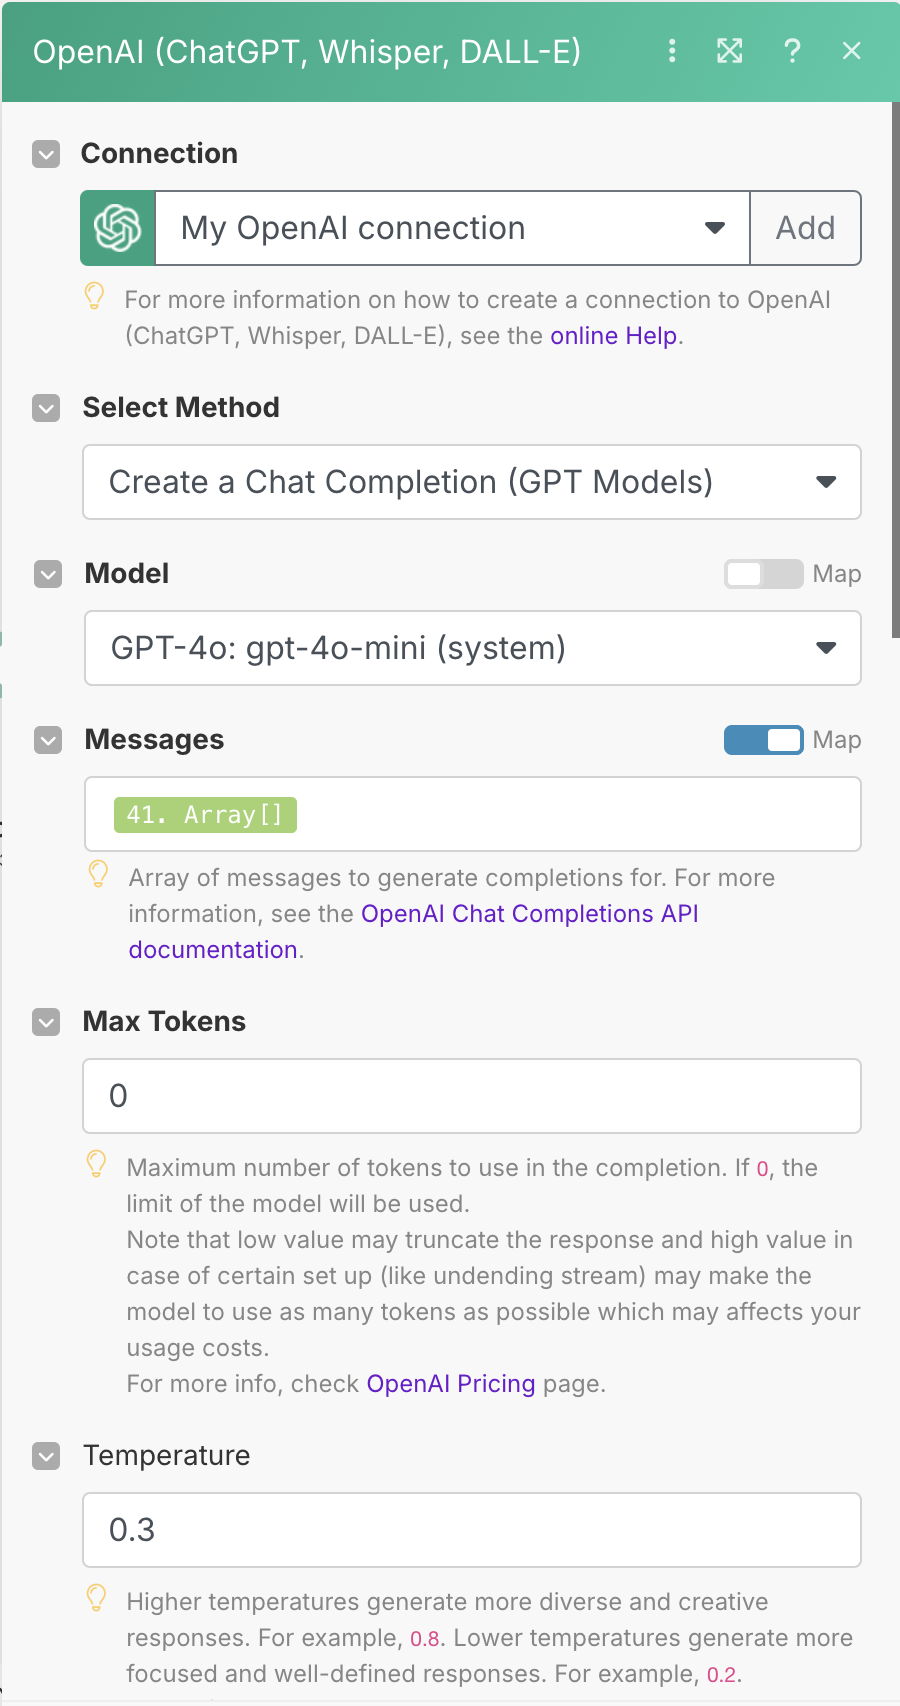
Task: Click the lightbulb hint under Connection
Action: pyautogui.click(x=94, y=296)
